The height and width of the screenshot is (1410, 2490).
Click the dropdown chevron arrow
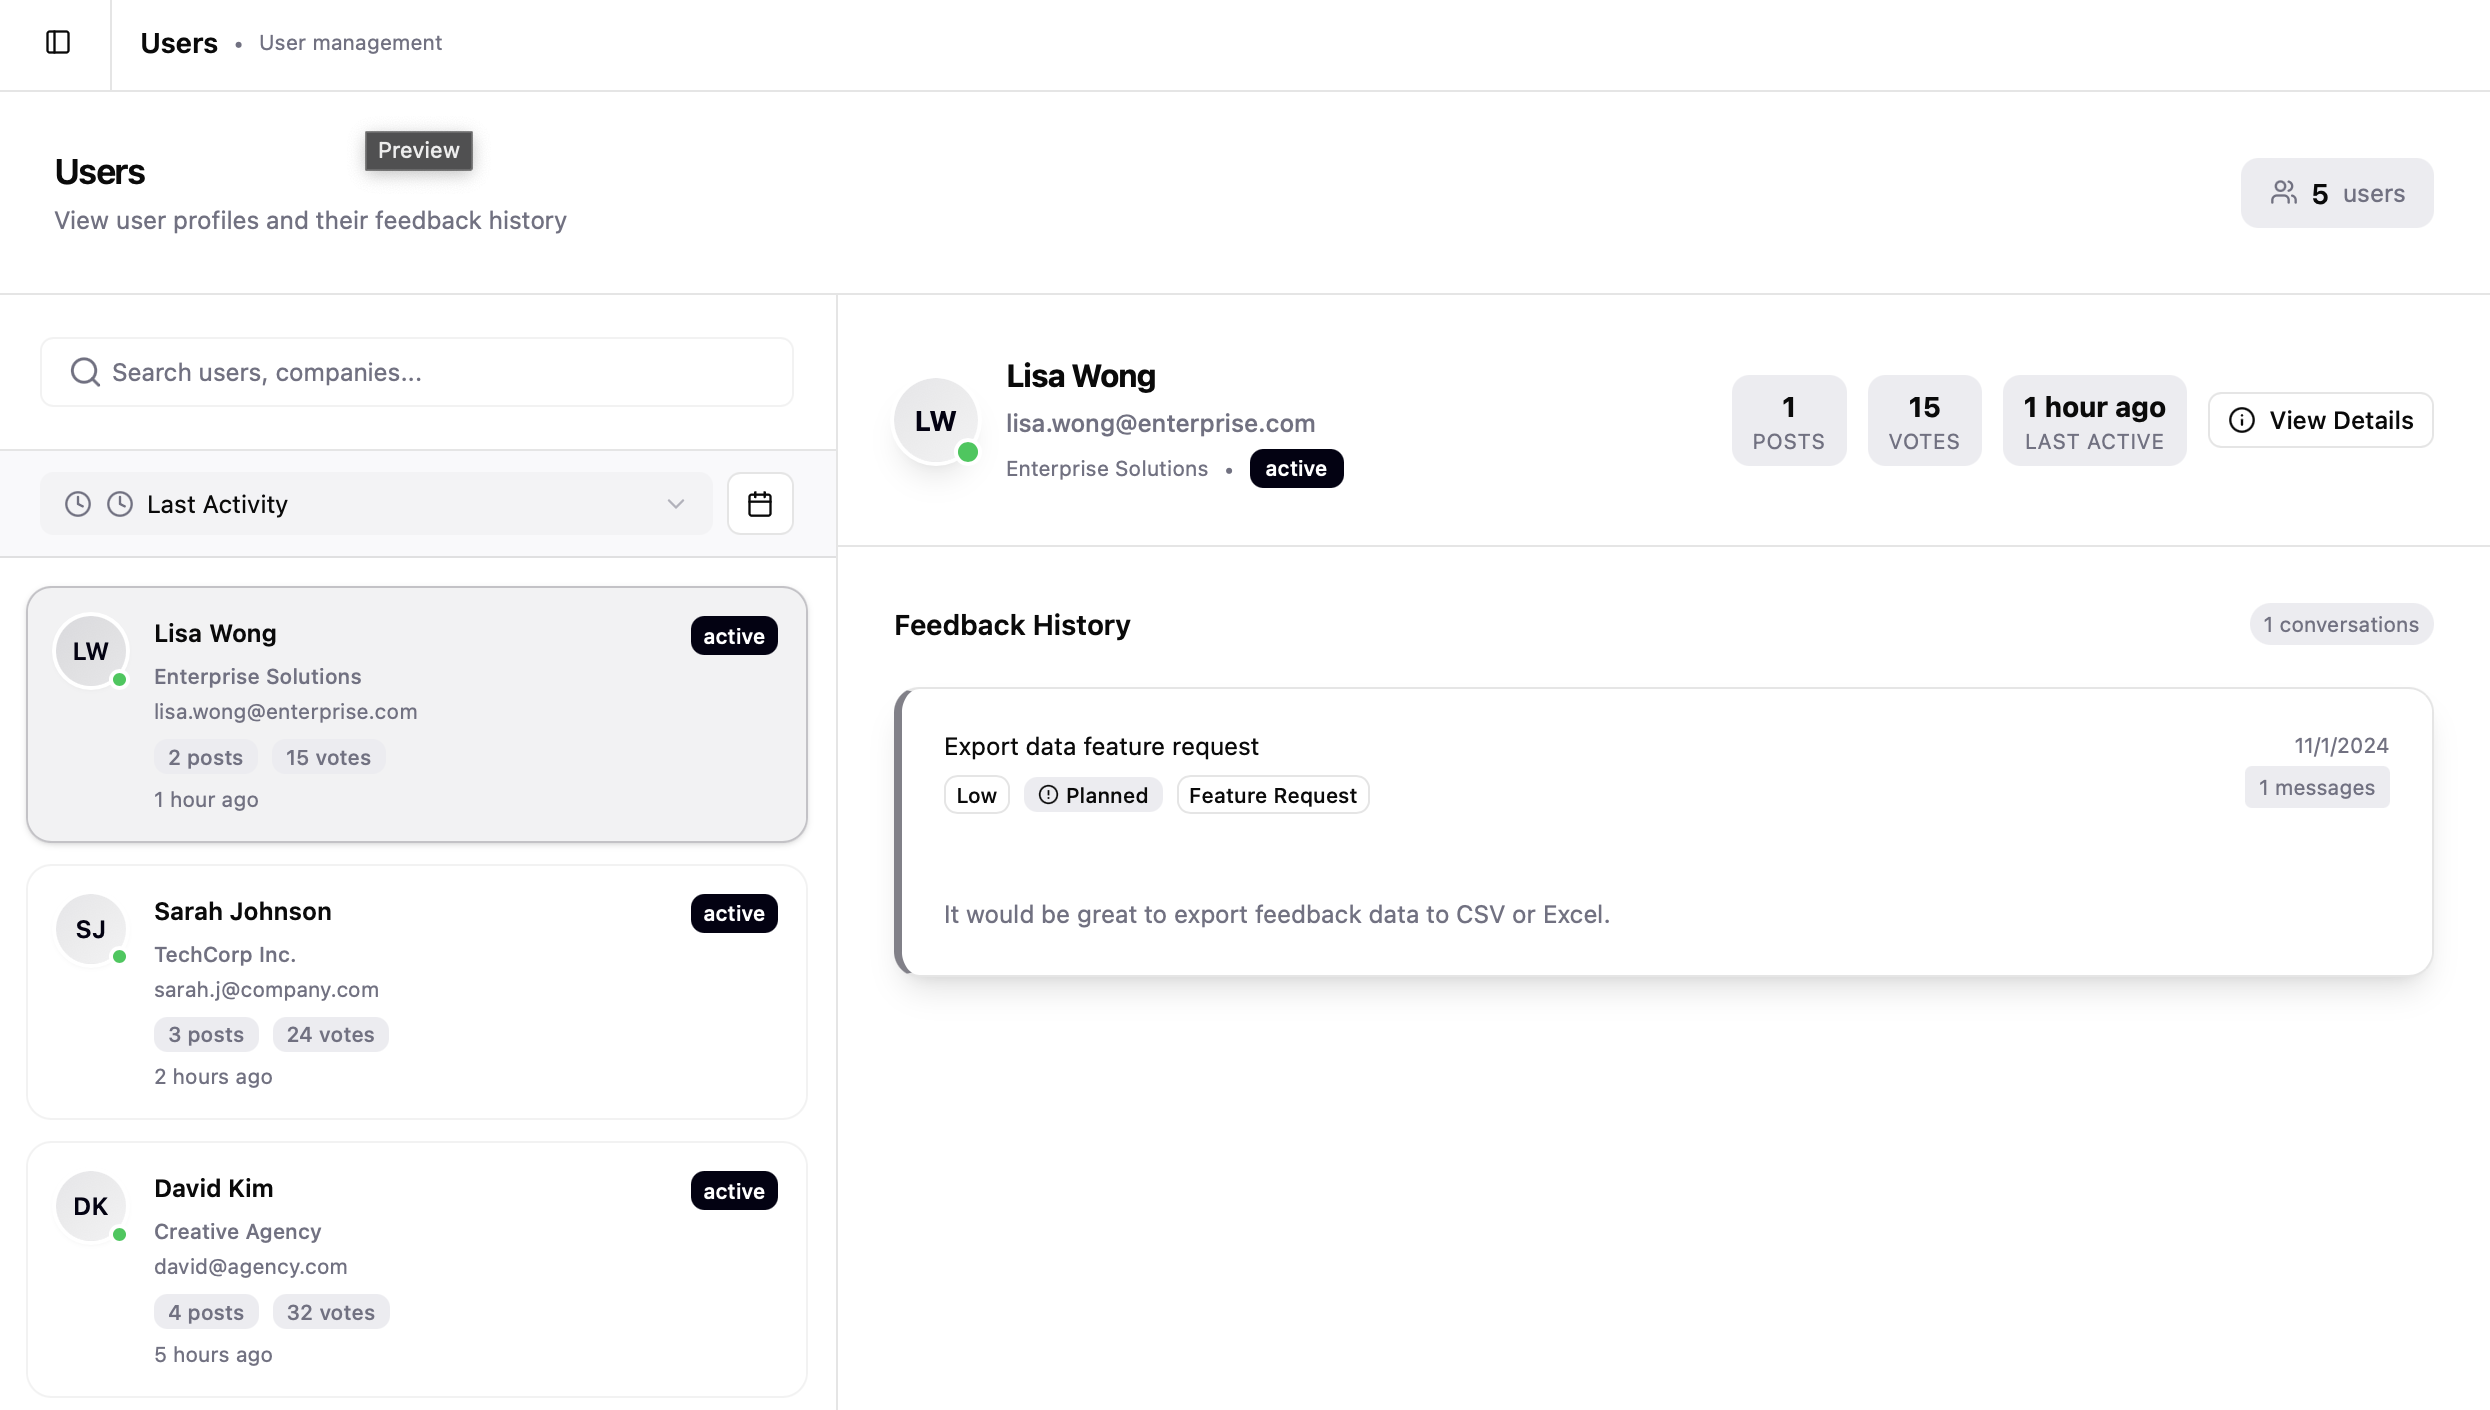[676, 504]
